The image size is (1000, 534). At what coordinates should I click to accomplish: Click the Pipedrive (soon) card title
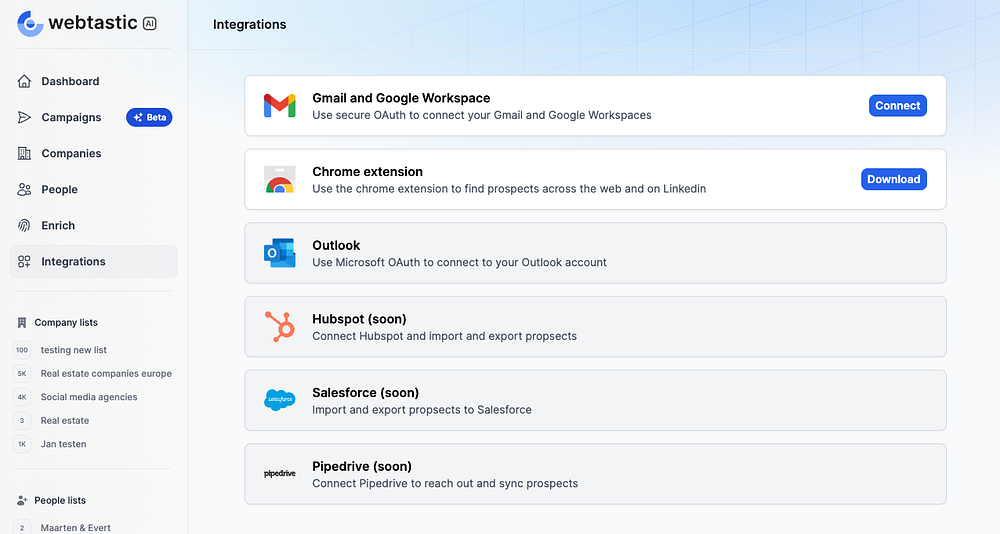[x=362, y=466]
